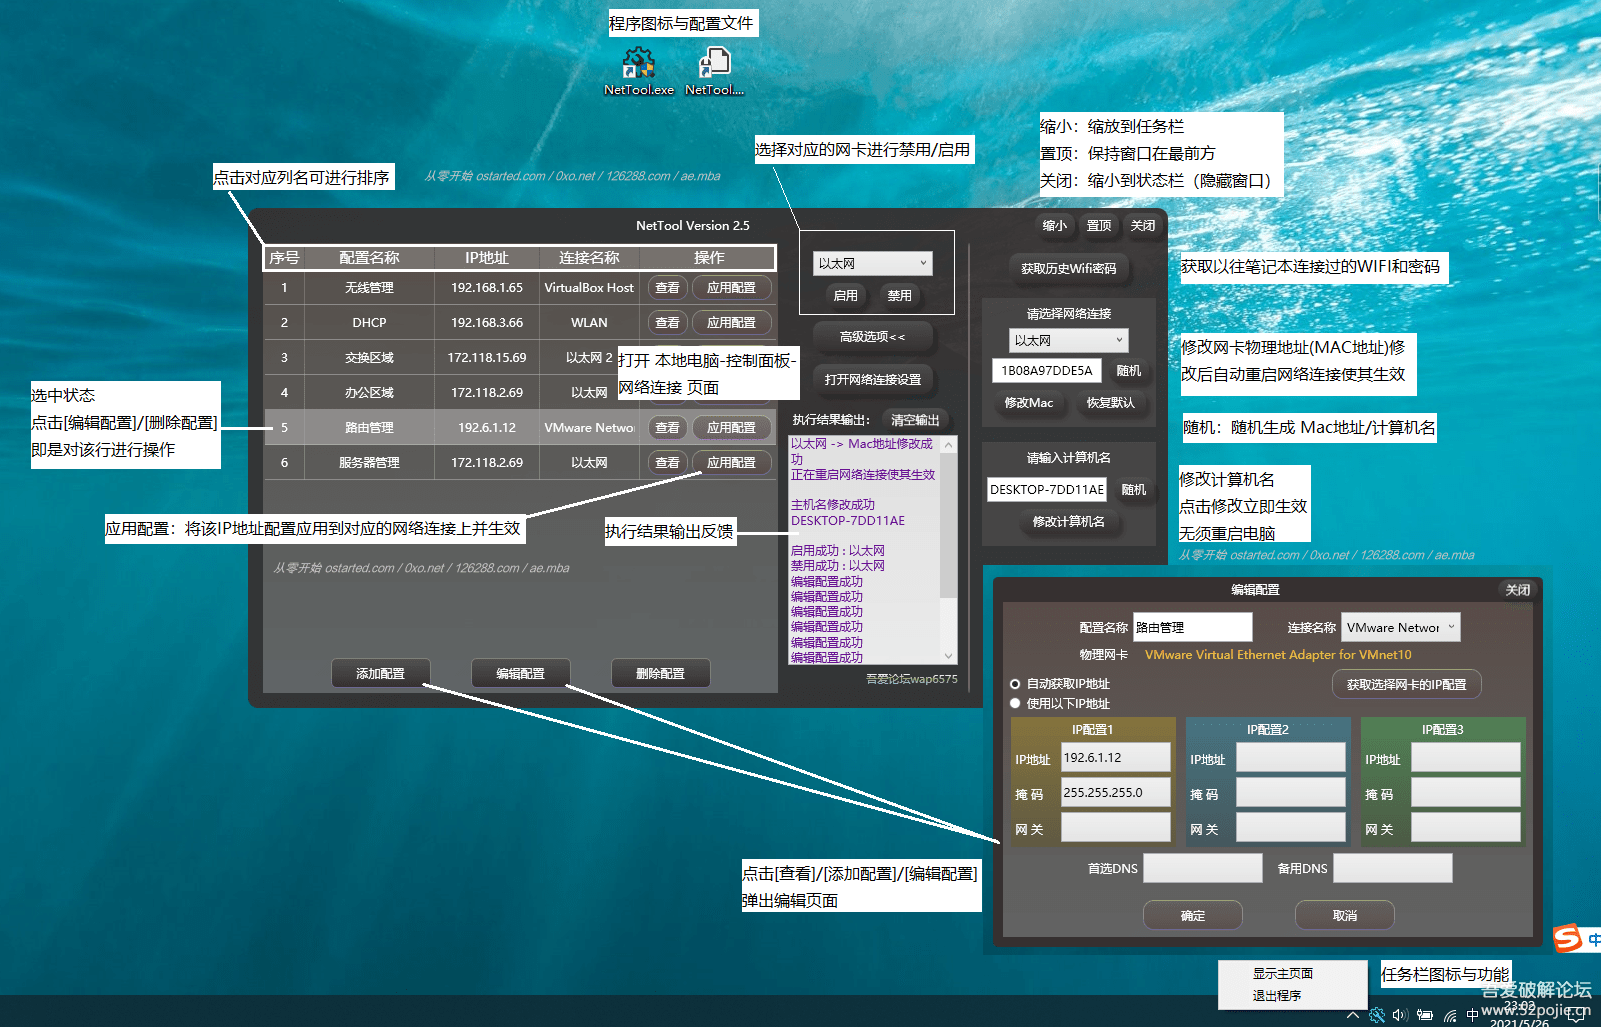Image resolution: width=1601 pixels, height=1027 pixels.
Task: Click 查看 for the 路由管理 row
Action: coord(667,428)
